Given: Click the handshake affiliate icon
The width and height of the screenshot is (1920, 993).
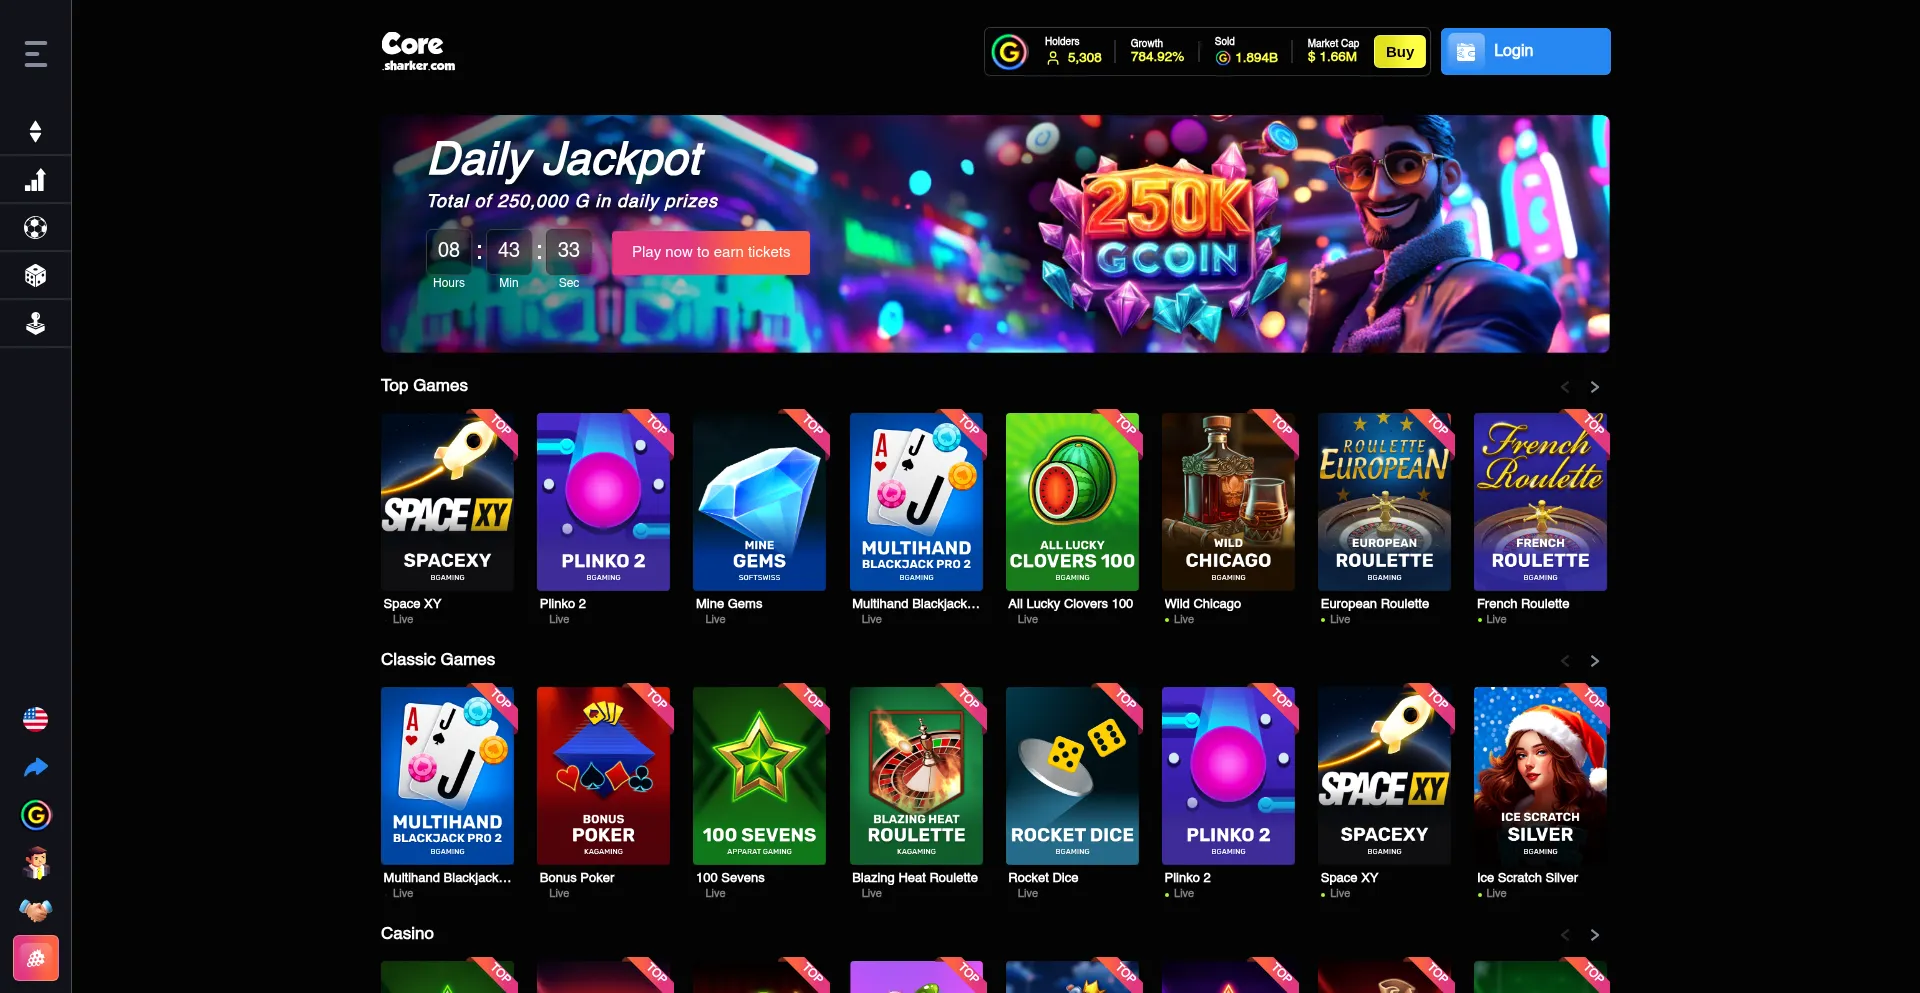Looking at the screenshot, I should (x=36, y=910).
